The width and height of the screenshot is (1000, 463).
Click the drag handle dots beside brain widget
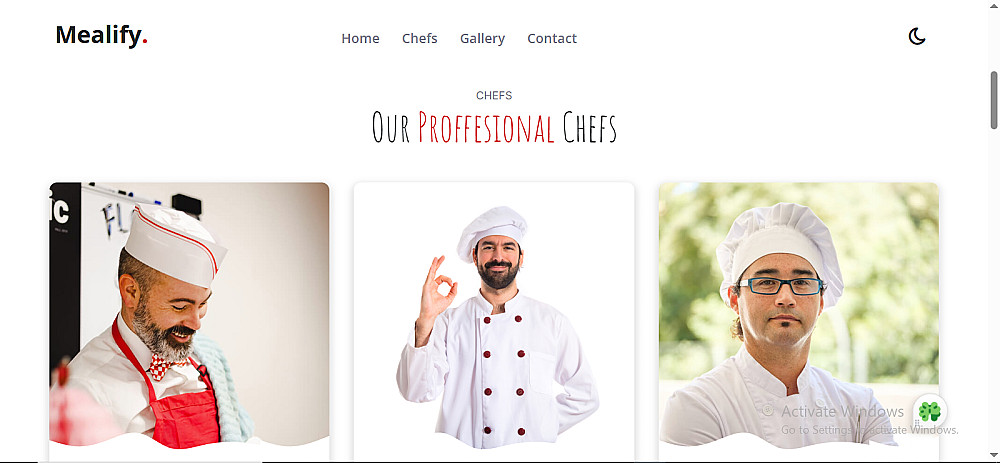point(917,423)
